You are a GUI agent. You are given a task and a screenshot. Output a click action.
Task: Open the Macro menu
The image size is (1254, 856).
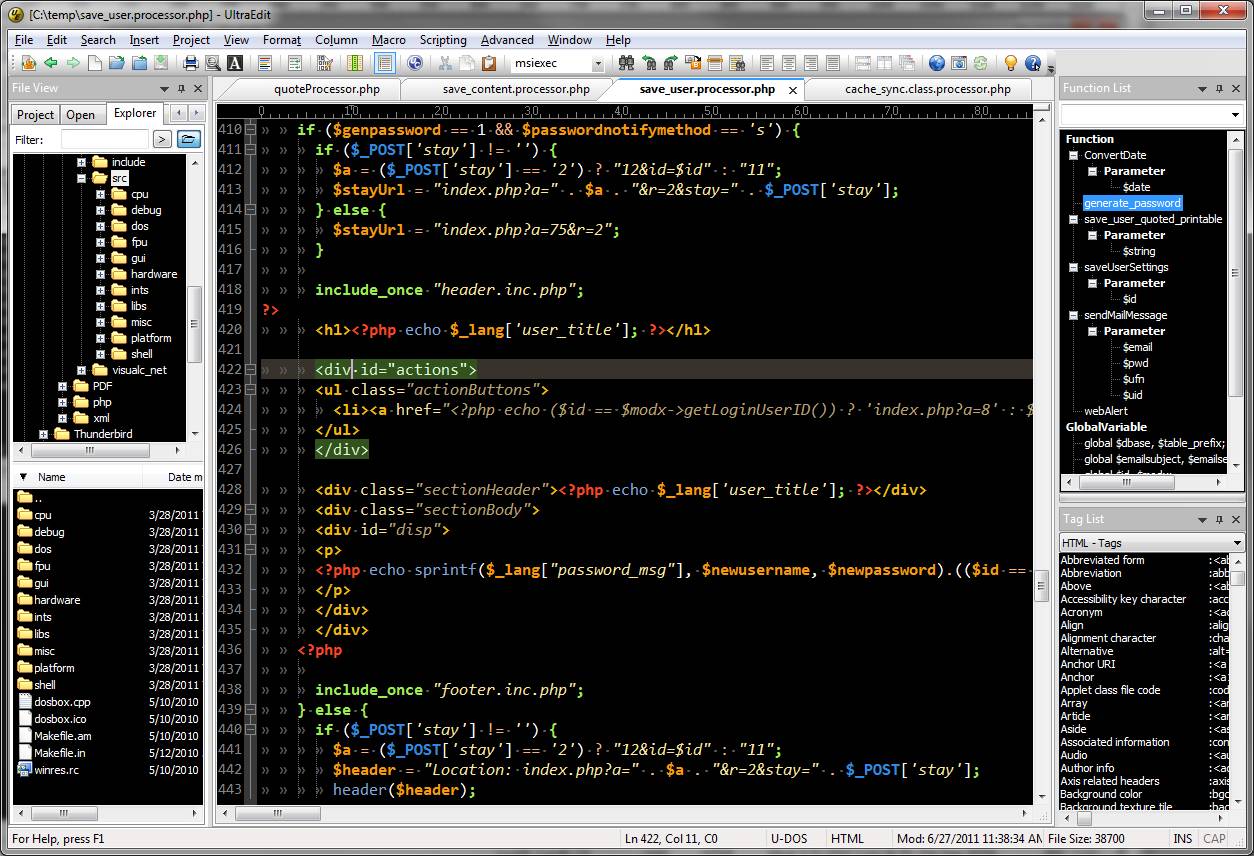[388, 40]
